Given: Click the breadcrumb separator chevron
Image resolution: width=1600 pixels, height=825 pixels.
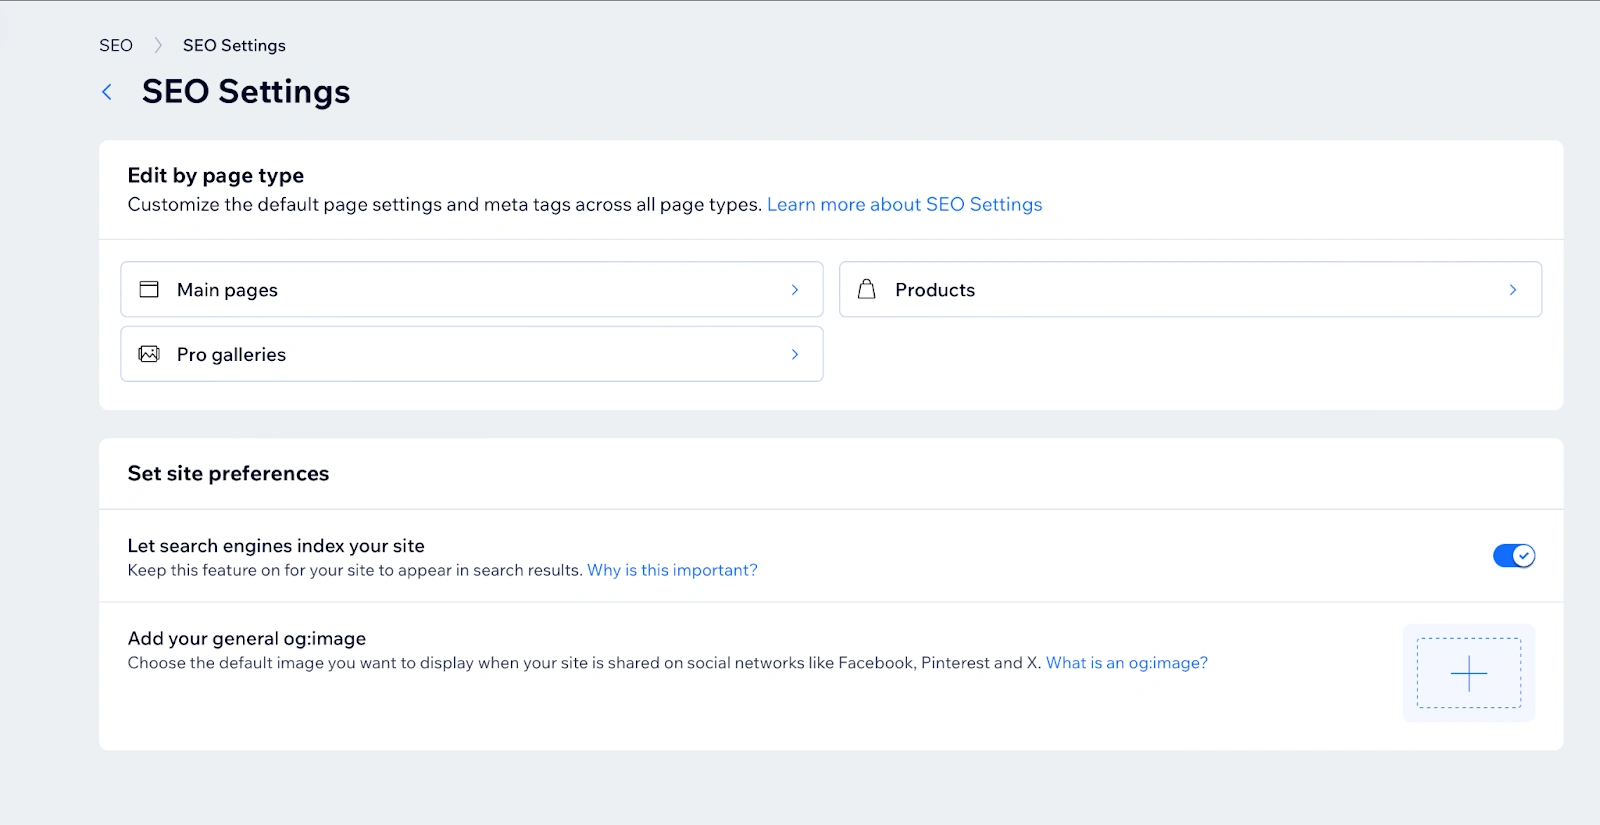Looking at the screenshot, I should [x=158, y=45].
